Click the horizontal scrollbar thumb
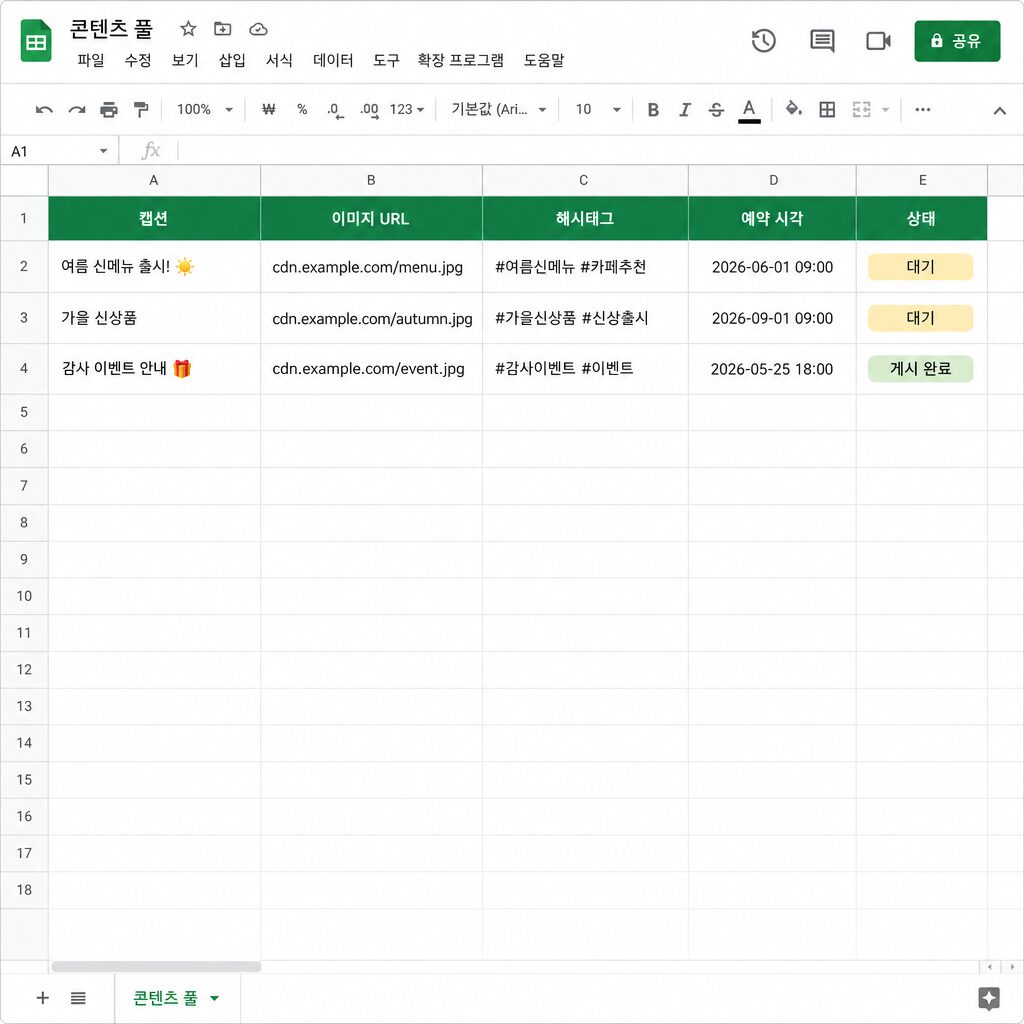Image resolution: width=1024 pixels, height=1024 pixels. (156, 967)
